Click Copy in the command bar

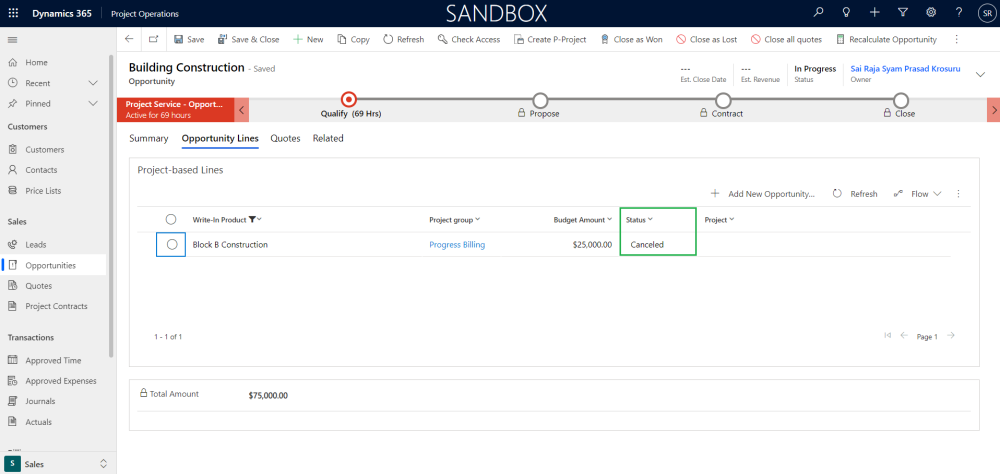coord(353,40)
